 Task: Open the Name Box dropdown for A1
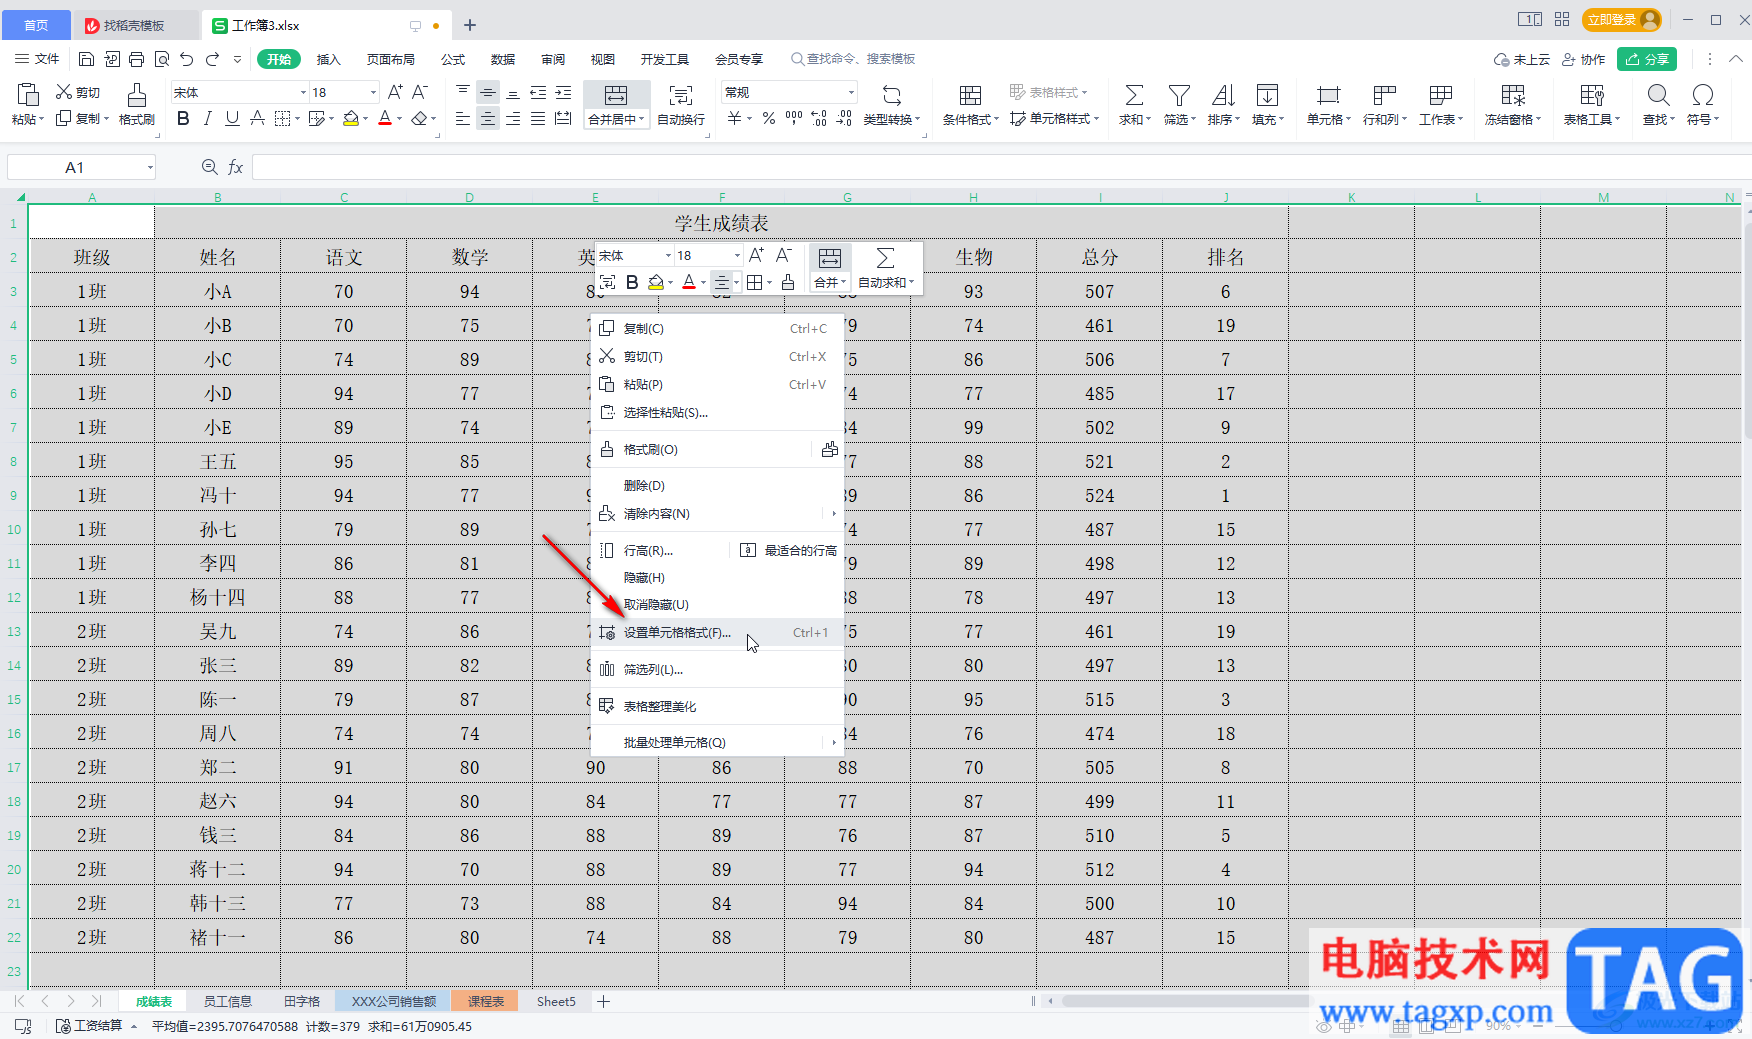tap(150, 167)
